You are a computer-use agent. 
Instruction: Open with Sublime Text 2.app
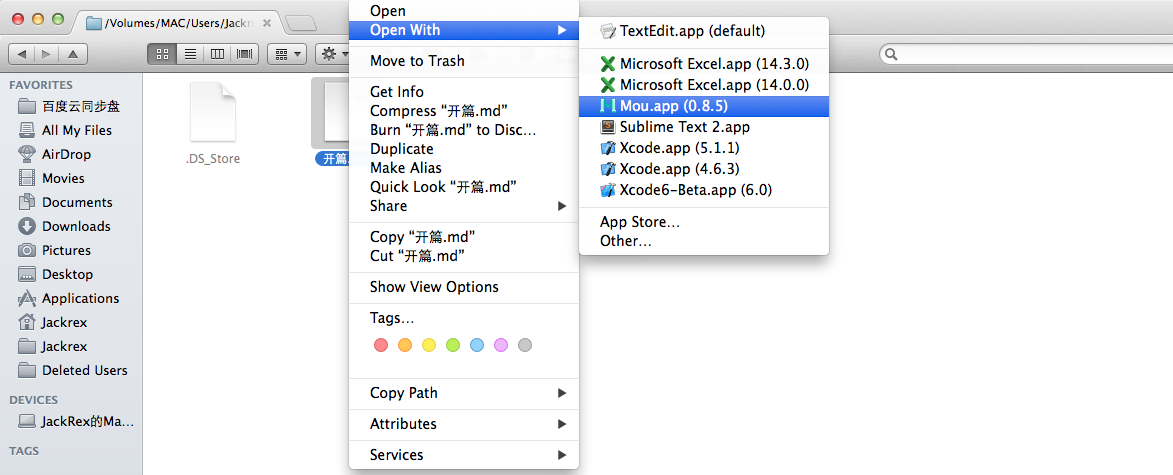pyautogui.click(x=703, y=126)
